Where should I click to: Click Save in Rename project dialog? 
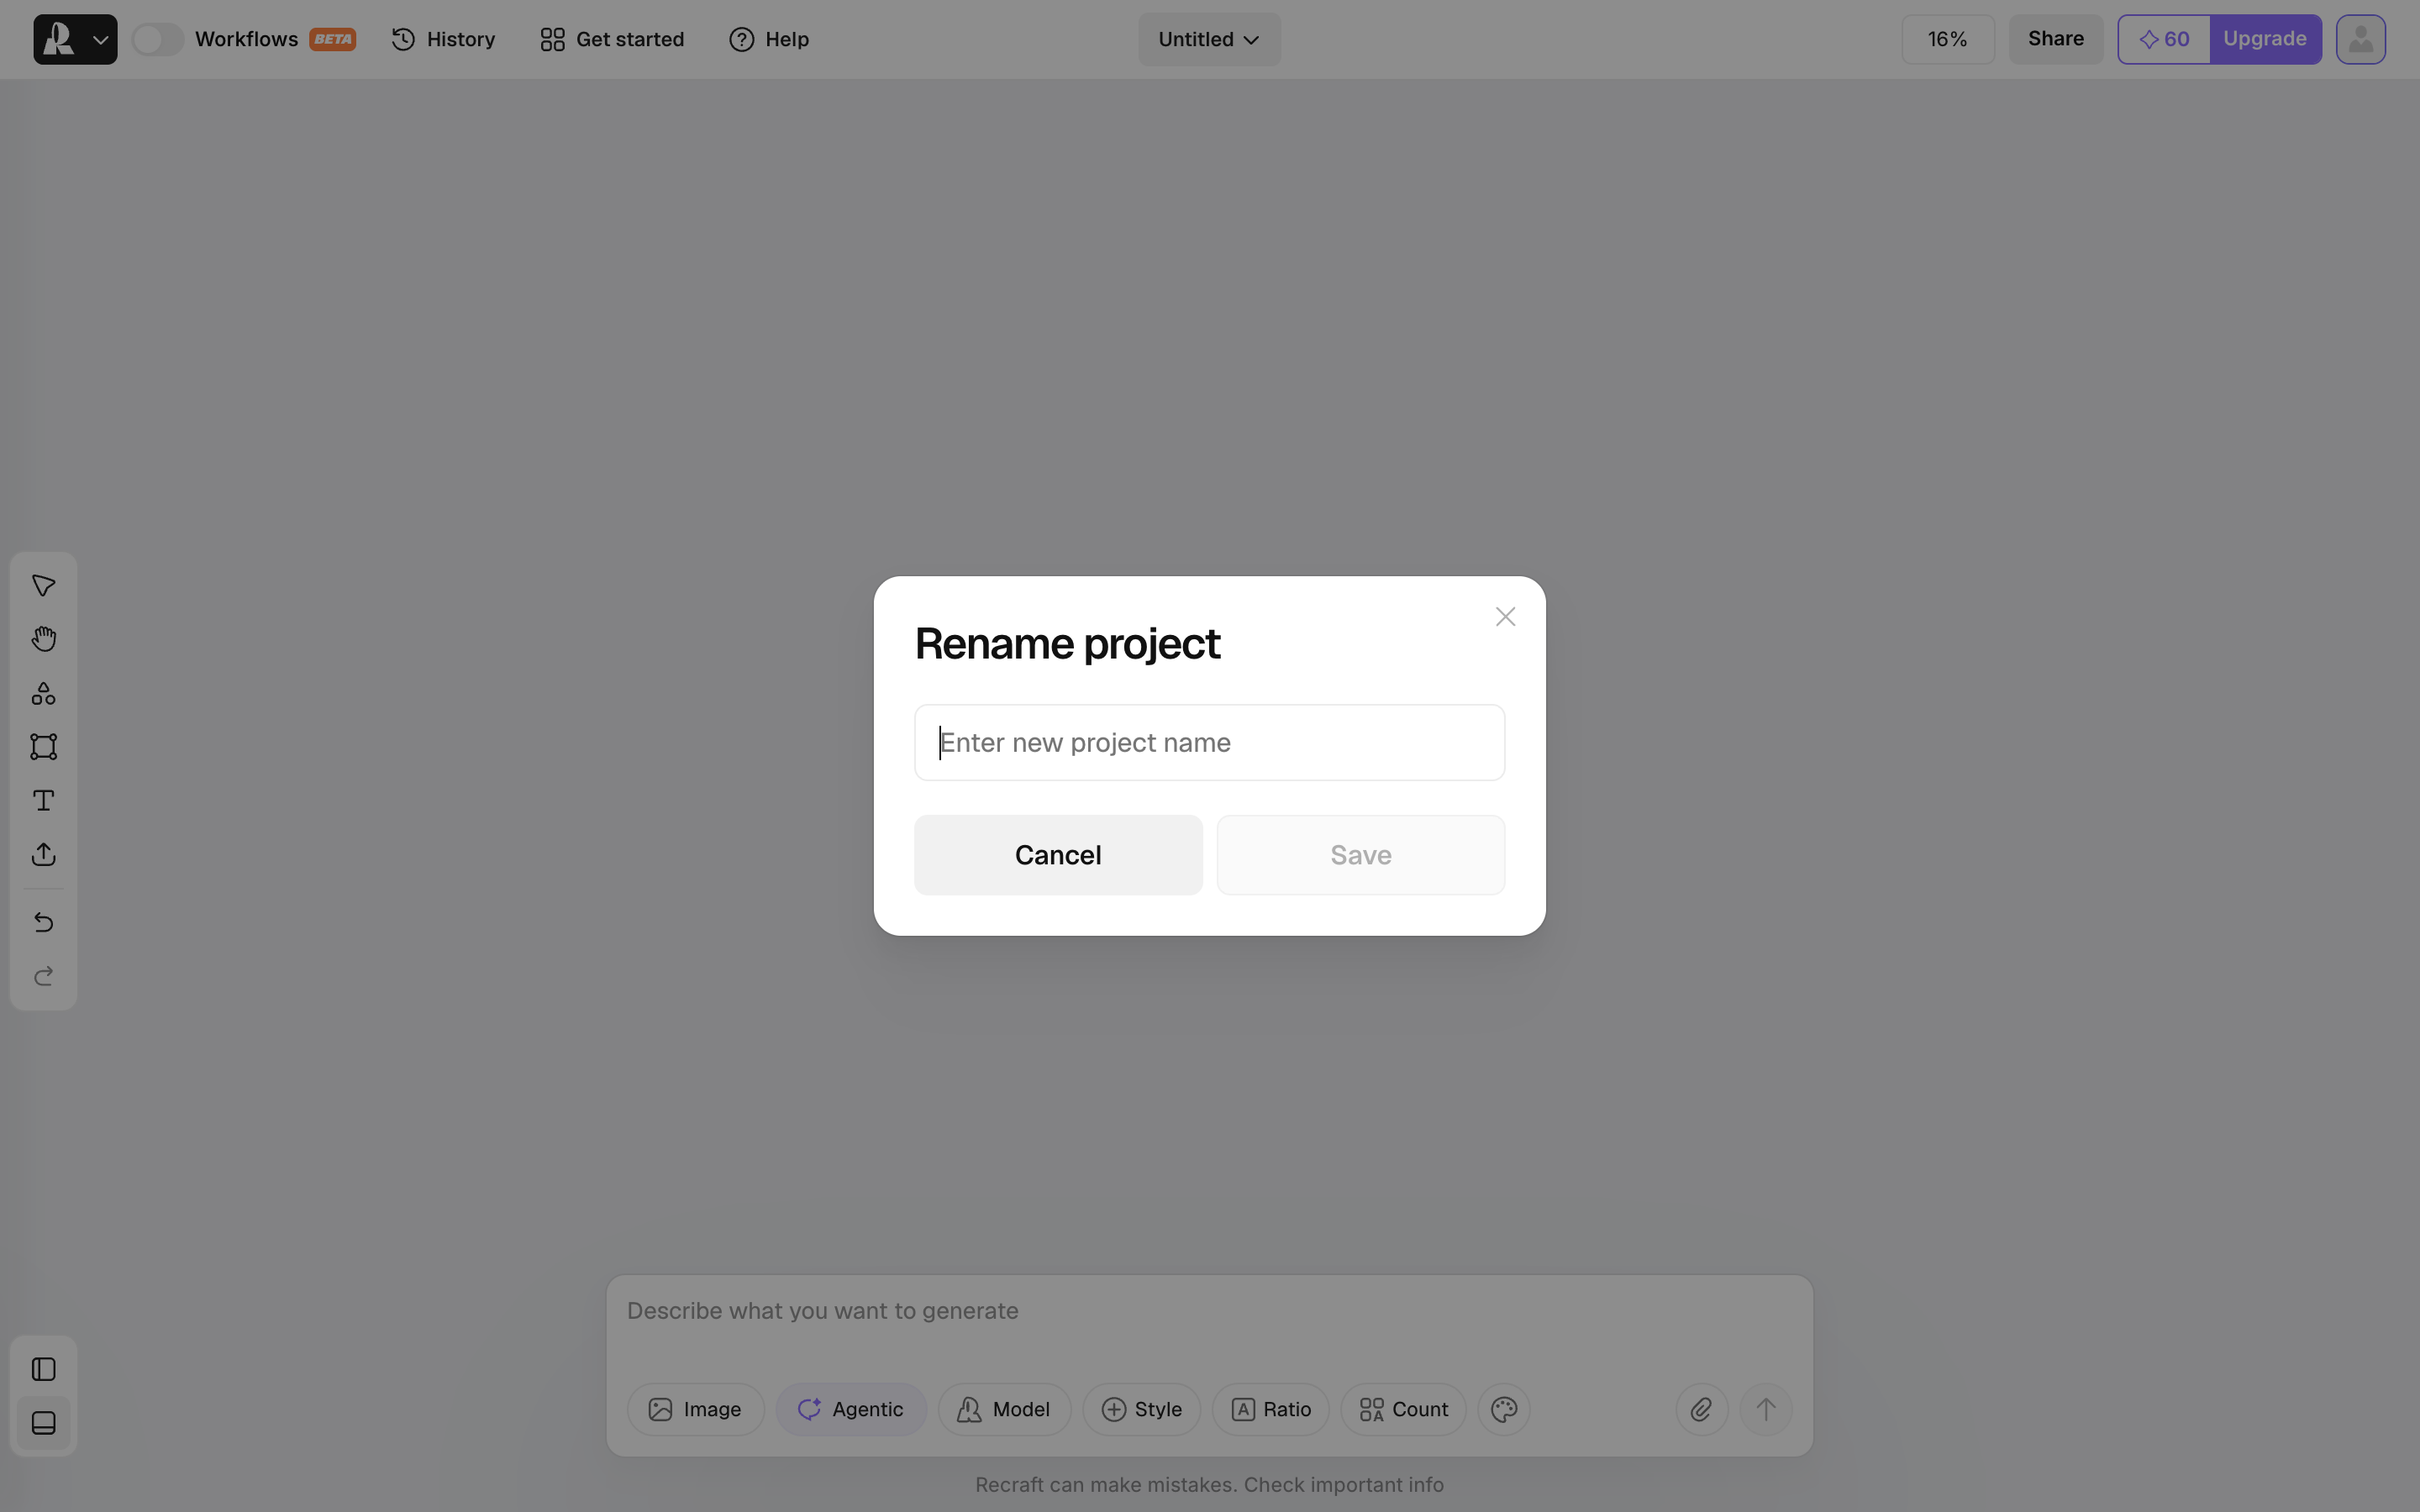tap(1360, 855)
